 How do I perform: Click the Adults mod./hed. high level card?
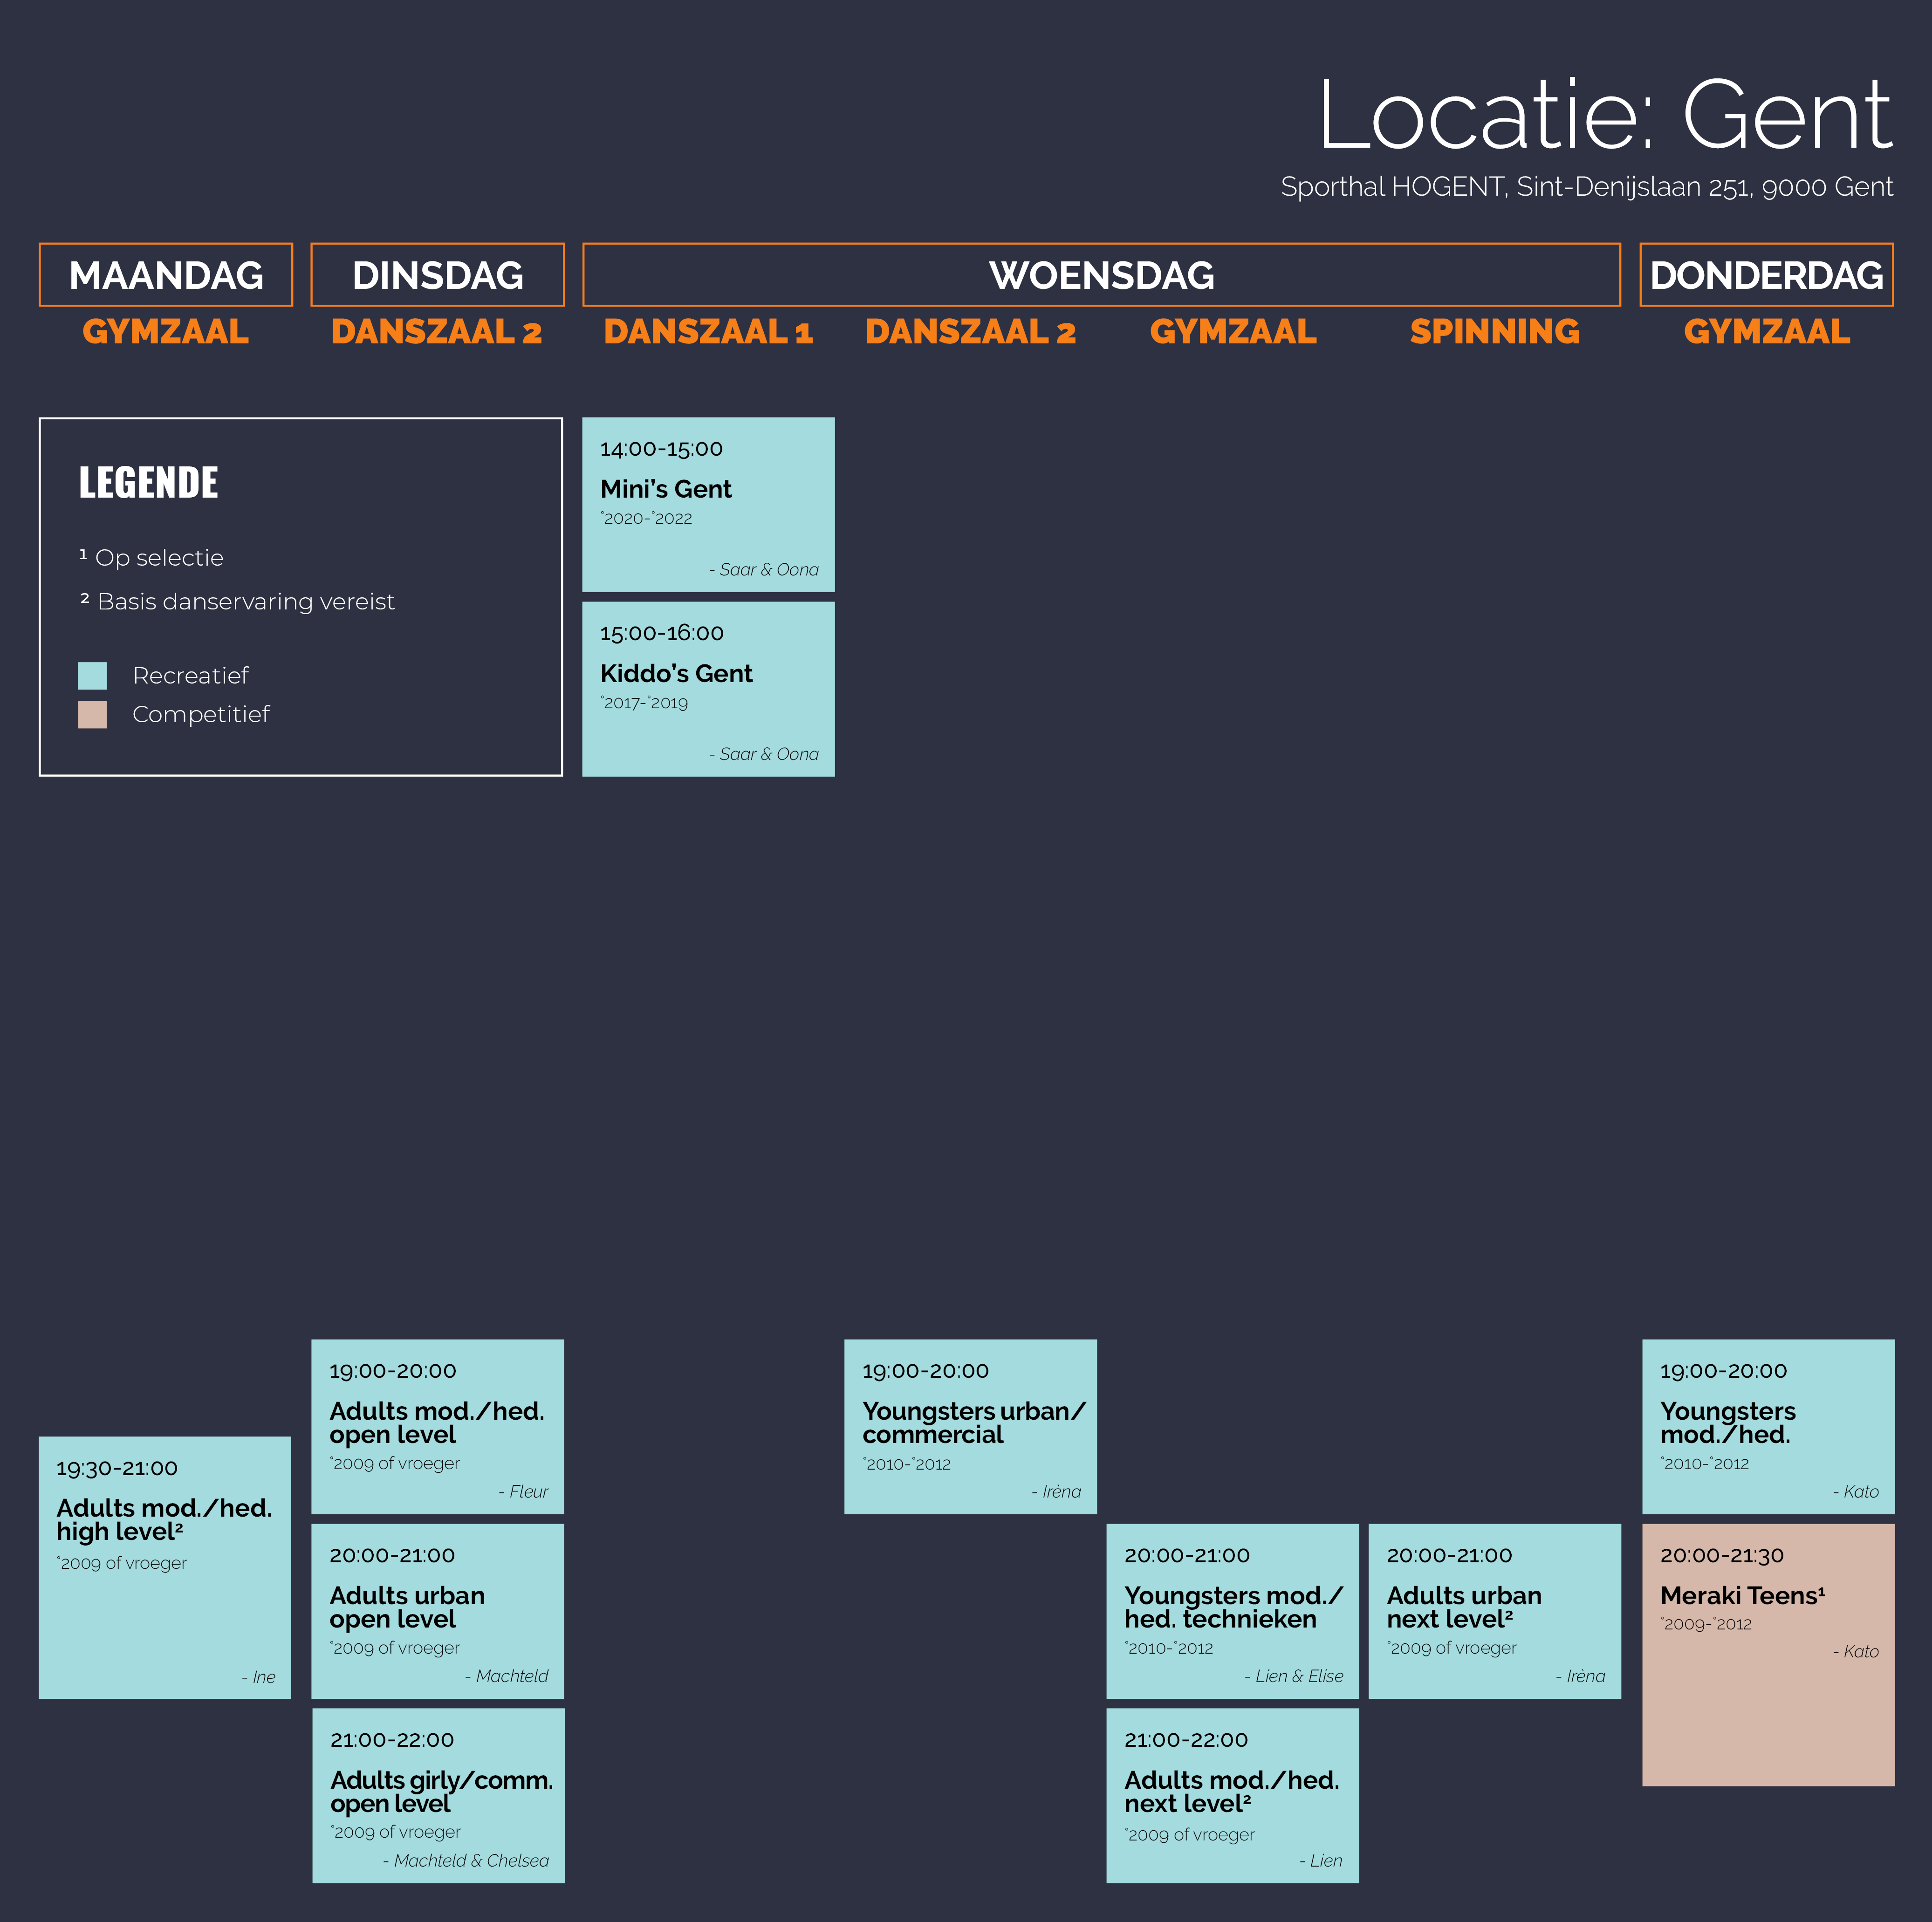(165, 1567)
